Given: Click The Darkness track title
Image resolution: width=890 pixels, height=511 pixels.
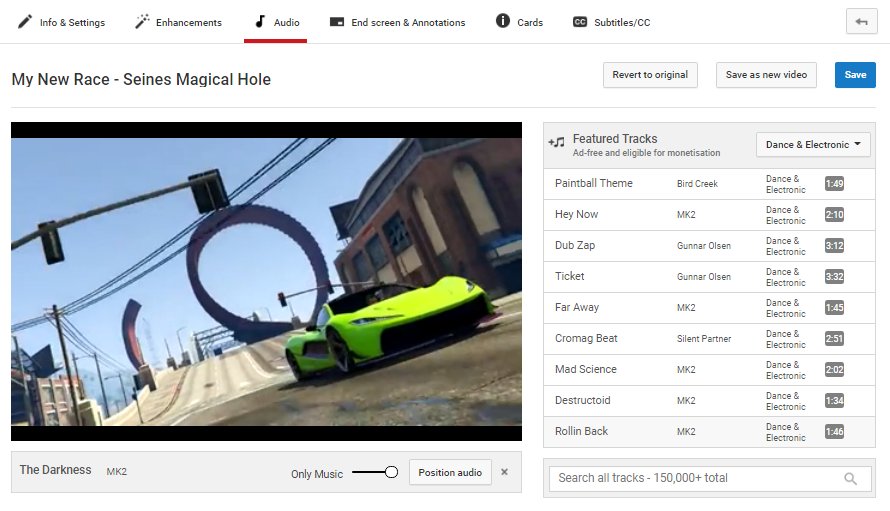Looking at the screenshot, I should 55,470.
